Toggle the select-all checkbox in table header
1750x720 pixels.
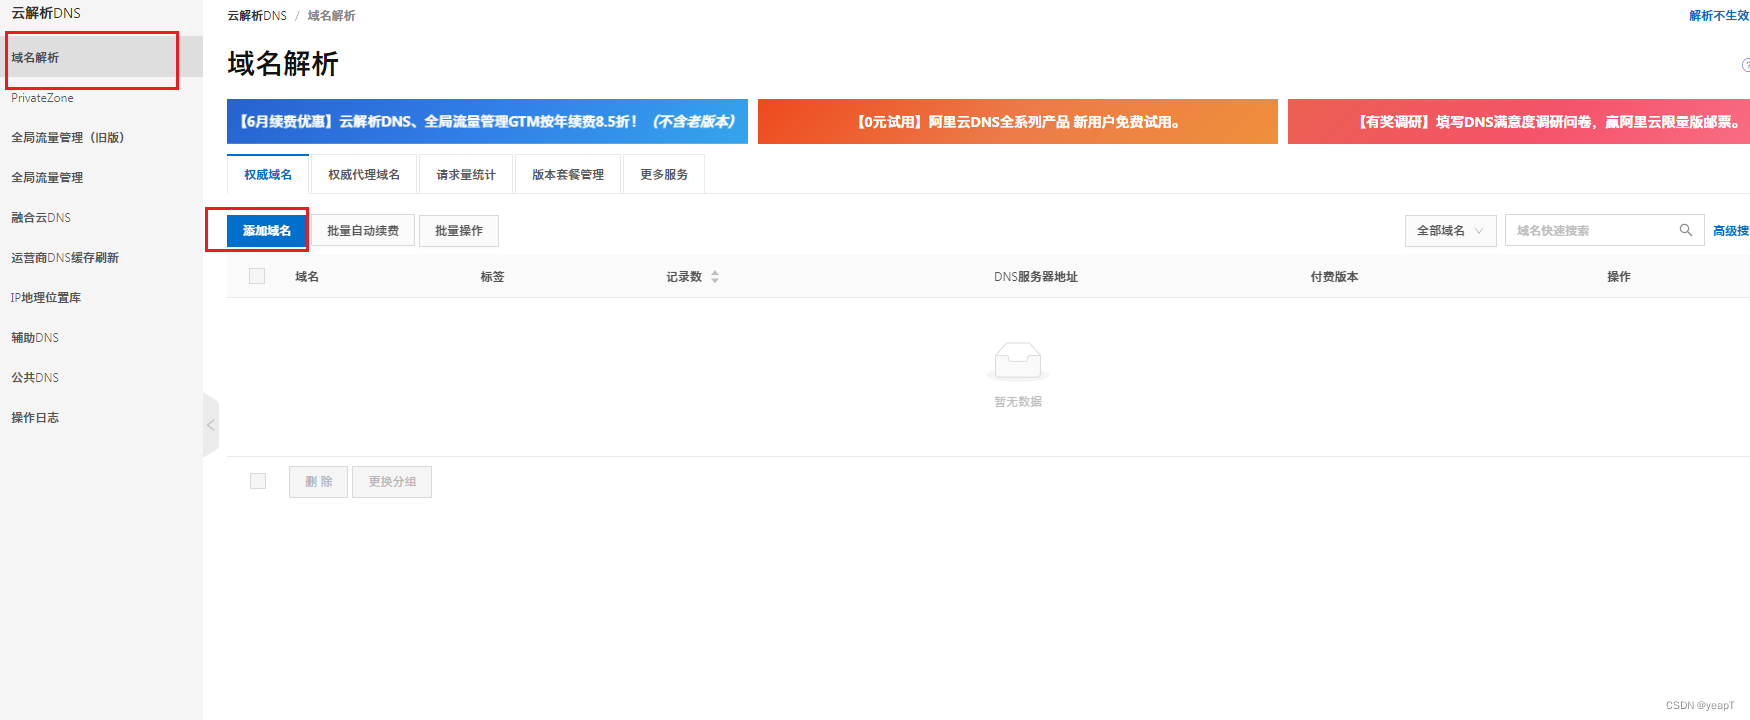coord(257,276)
